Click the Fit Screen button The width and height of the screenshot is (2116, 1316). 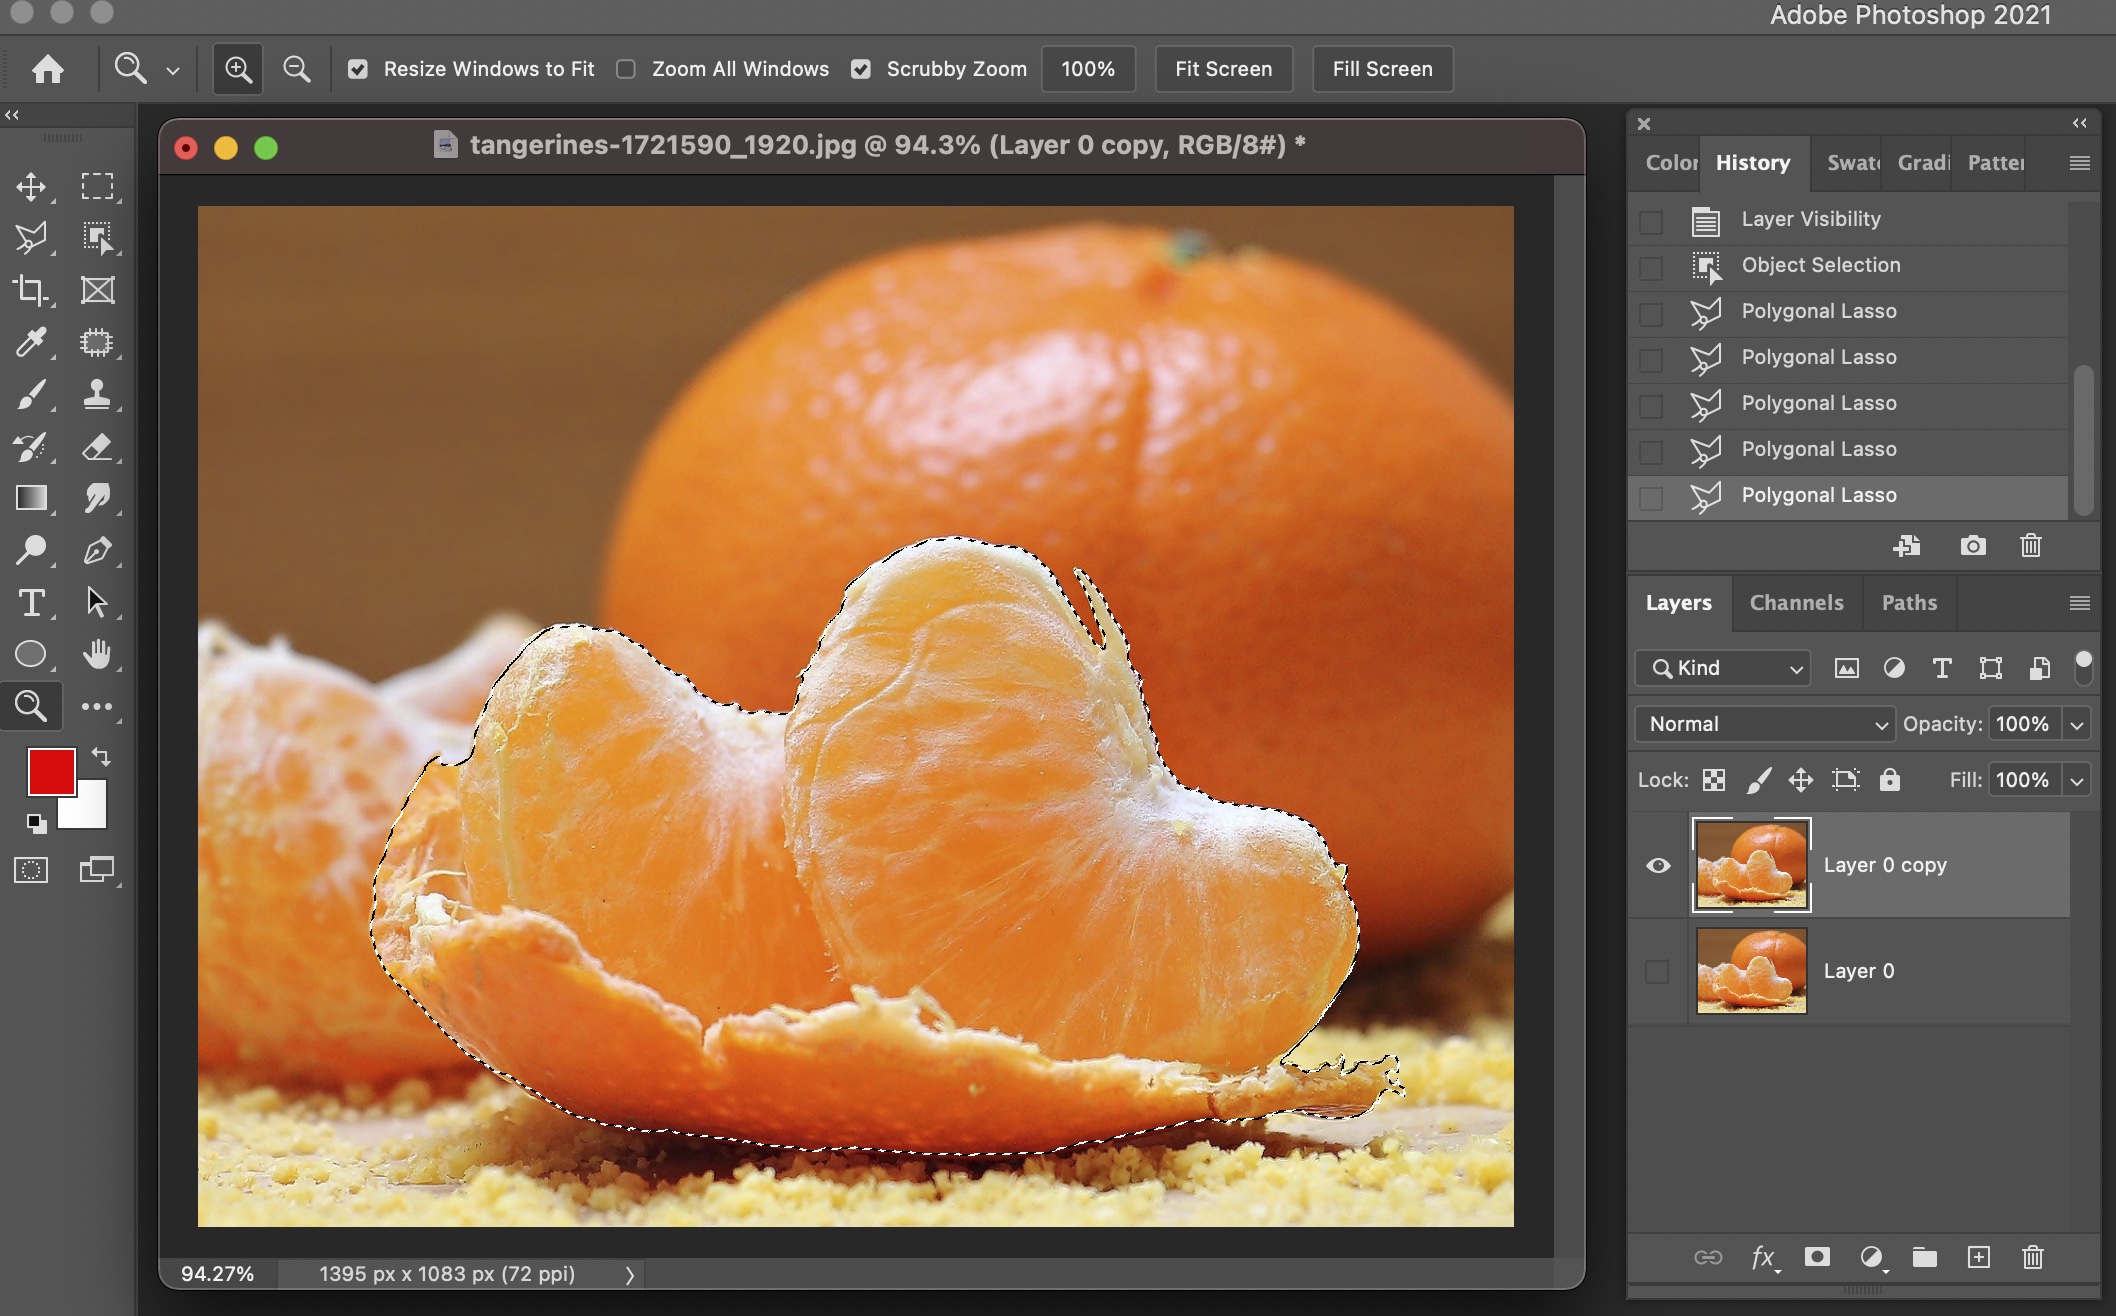click(x=1223, y=69)
